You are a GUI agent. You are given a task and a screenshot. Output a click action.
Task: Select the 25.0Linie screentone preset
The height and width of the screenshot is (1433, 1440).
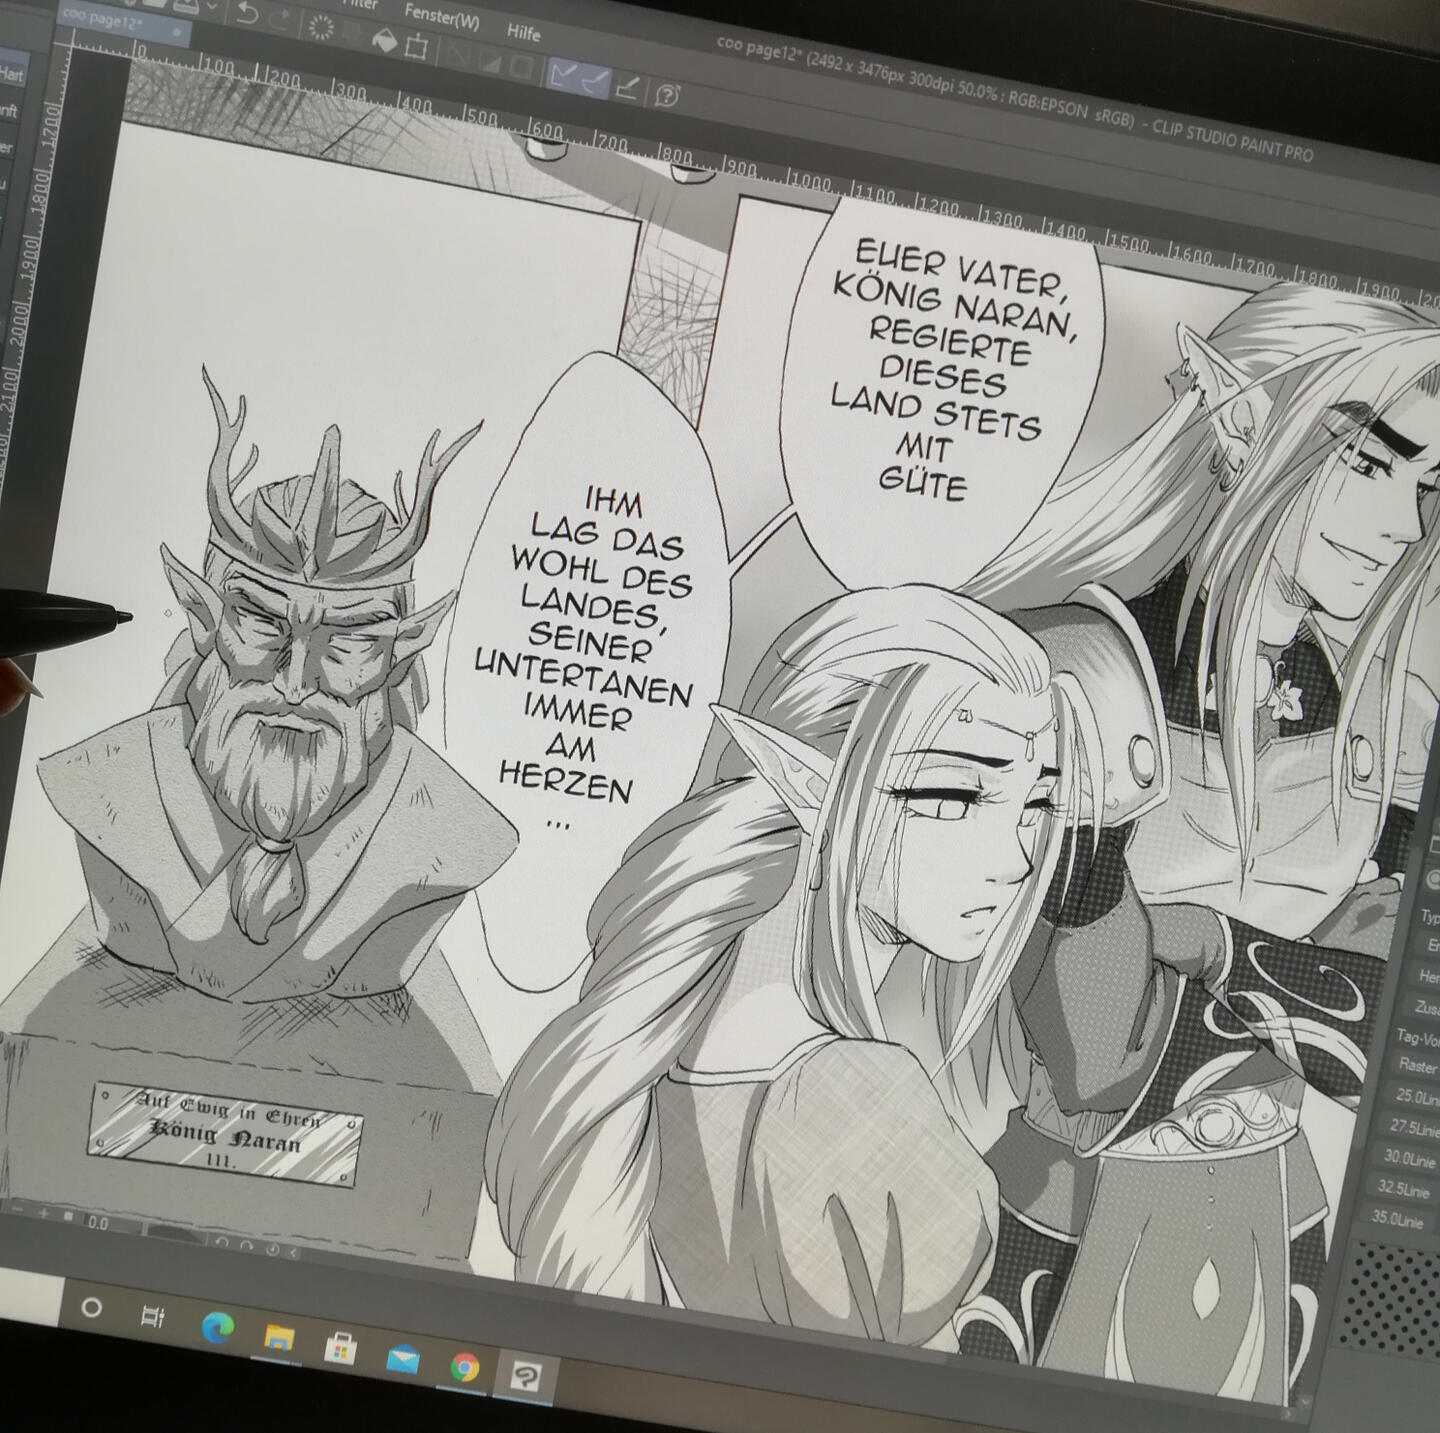[x=1416, y=1096]
